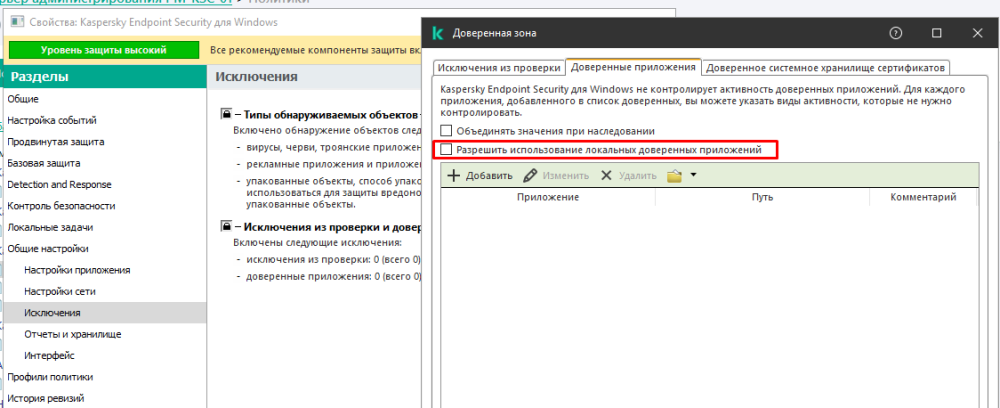Open История ревизий section
The height and width of the screenshot is (408, 1000).
[x=45, y=398]
